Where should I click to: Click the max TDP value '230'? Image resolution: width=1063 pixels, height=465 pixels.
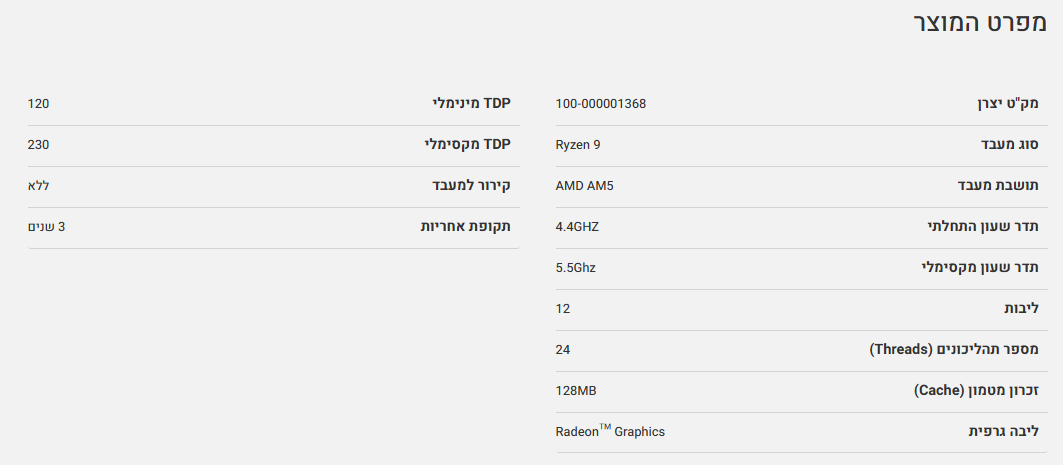click(x=39, y=145)
